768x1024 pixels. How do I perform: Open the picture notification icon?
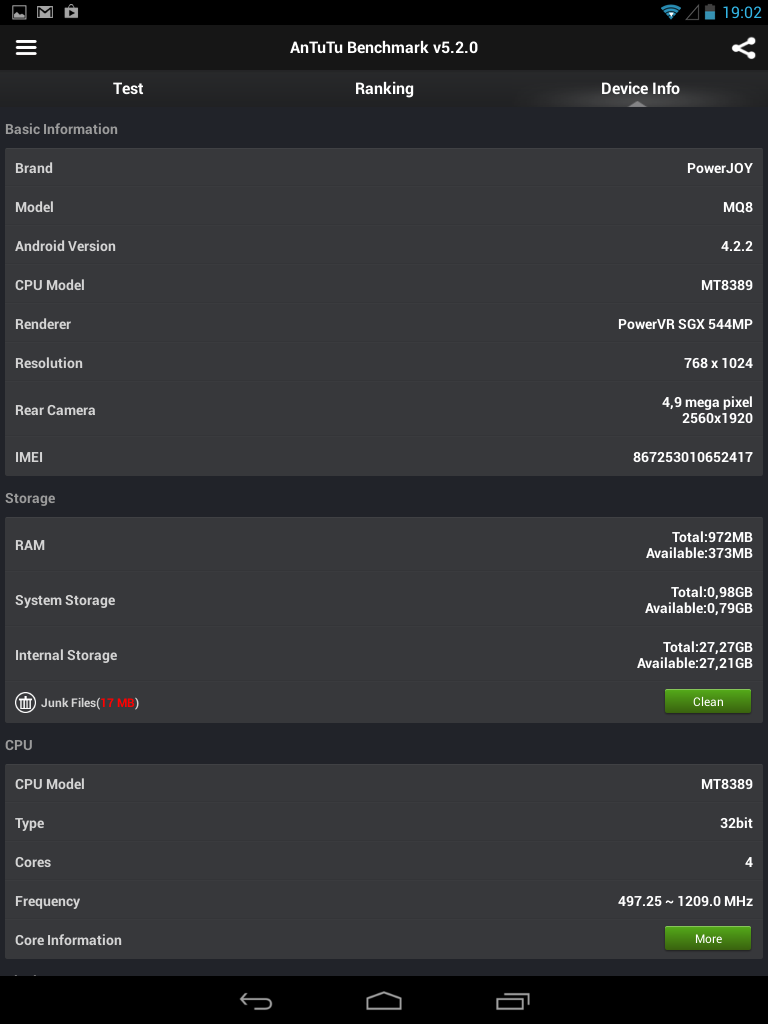pyautogui.click(x=19, y=12)
